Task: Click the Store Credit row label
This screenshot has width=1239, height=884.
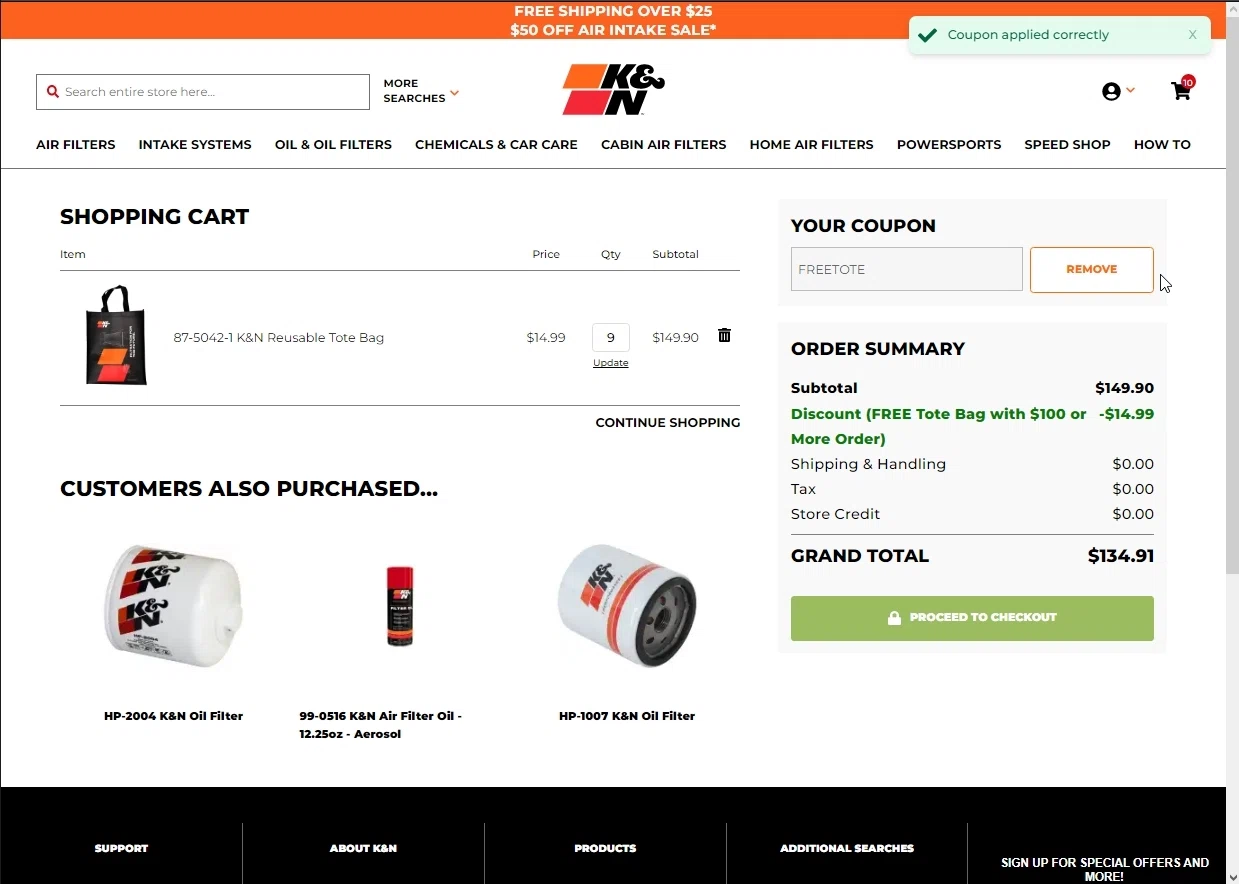Action: [x=836, y=514]
